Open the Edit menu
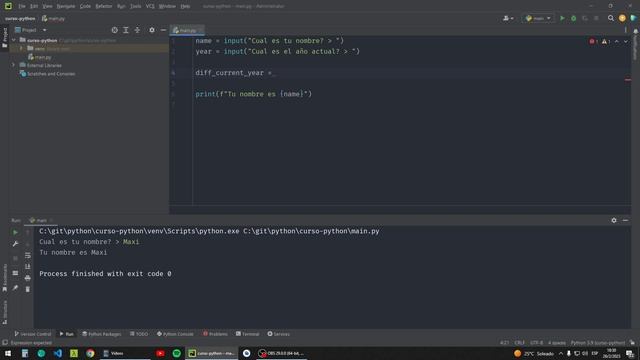This screenshot has width=640, height=360. pyautogui.click(x=34, y=6)
